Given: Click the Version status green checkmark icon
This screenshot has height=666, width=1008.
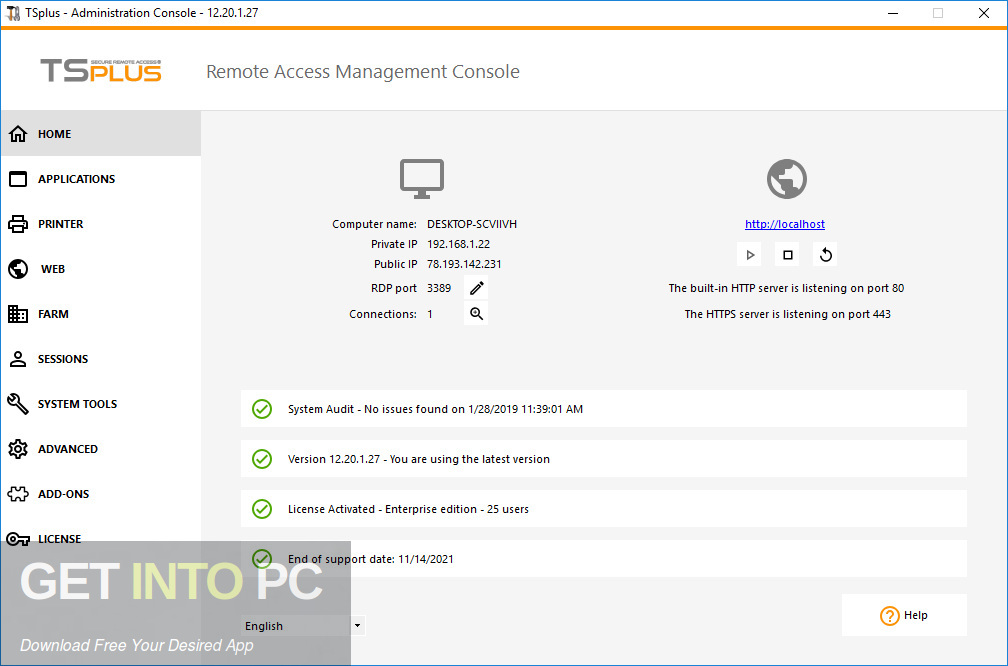Looking at the screenshot, I should (262, 459).
